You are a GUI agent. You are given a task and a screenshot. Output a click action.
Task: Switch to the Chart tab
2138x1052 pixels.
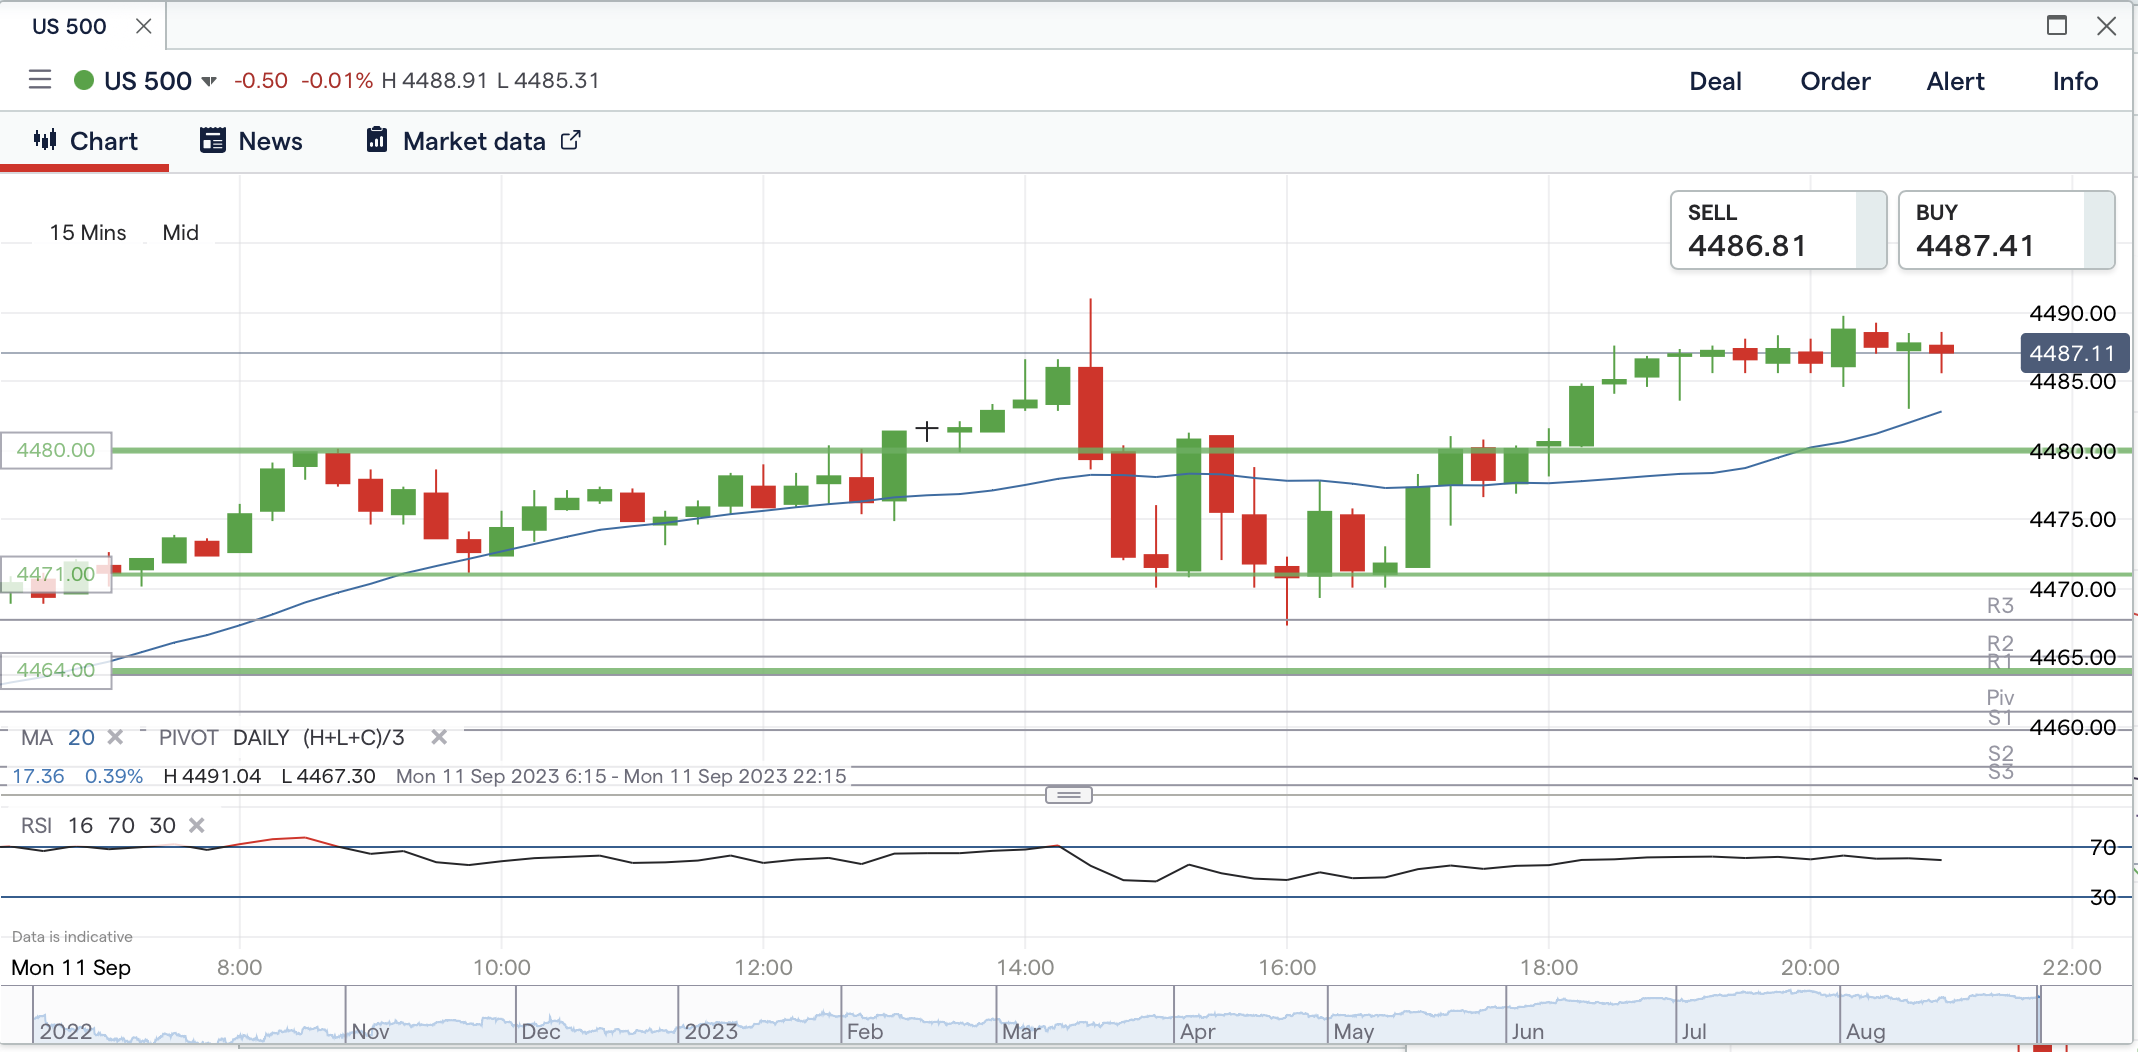85,141
